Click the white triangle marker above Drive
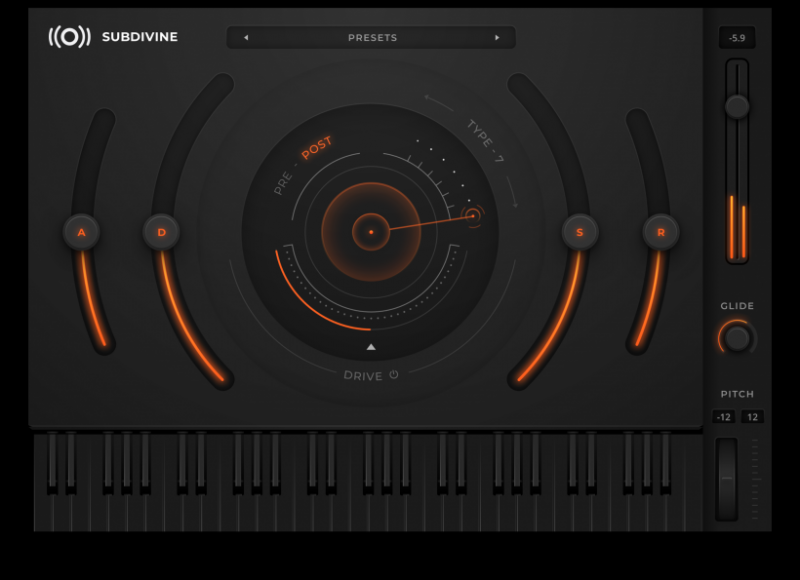This screenshot has height=580, width=800. click(371, 347)
